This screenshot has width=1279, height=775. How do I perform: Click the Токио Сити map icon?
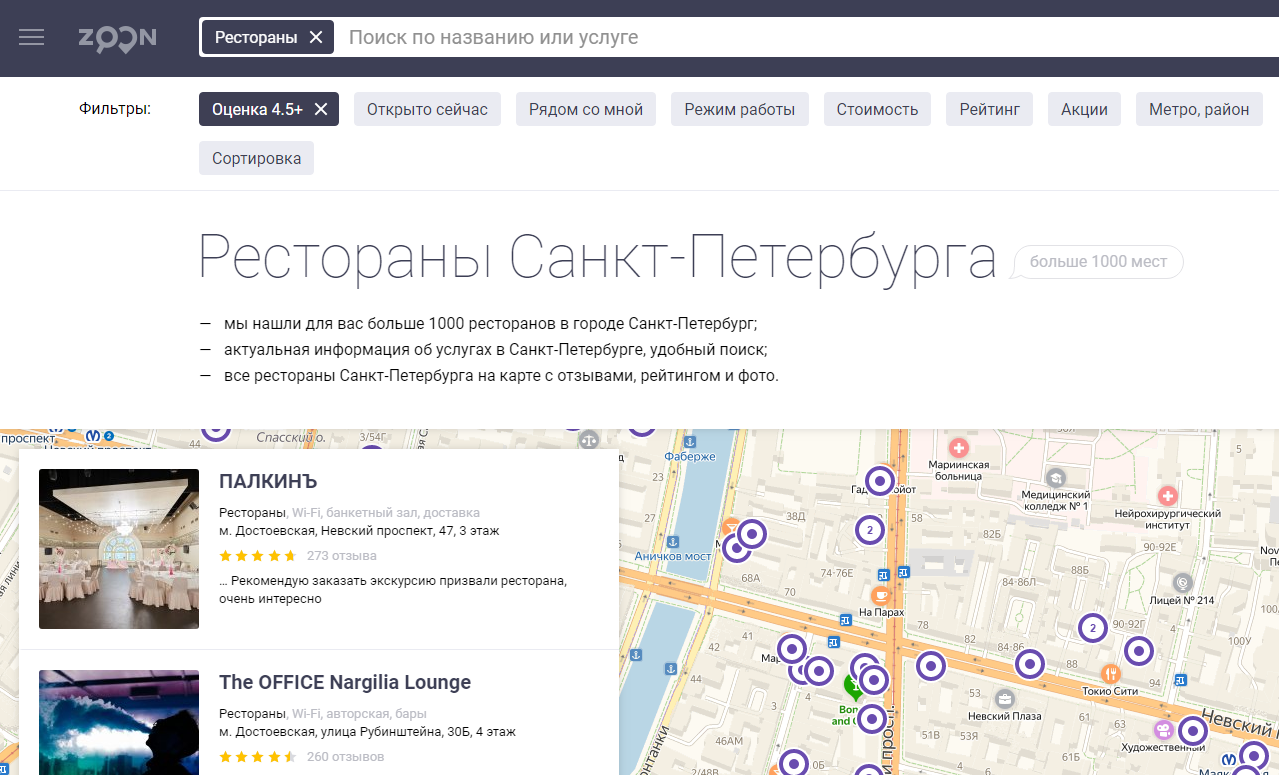(1110, 673)
